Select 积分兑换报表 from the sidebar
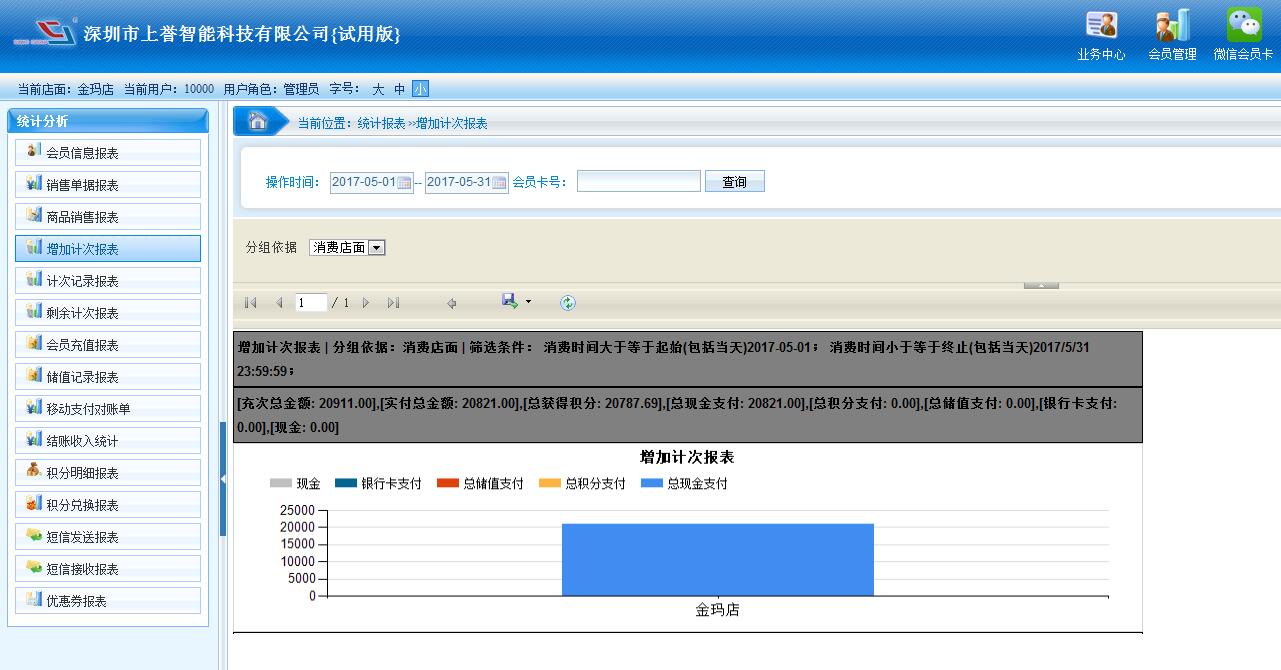The width and height of the screenshot is (1281, 670). click(x=108, y=505)
